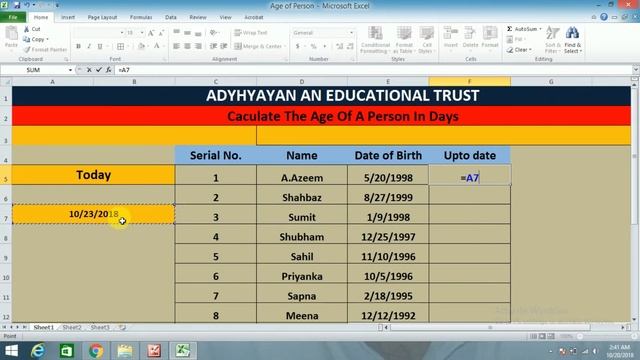
Task: Click the Insert Function fx icon
Action: 109,70
